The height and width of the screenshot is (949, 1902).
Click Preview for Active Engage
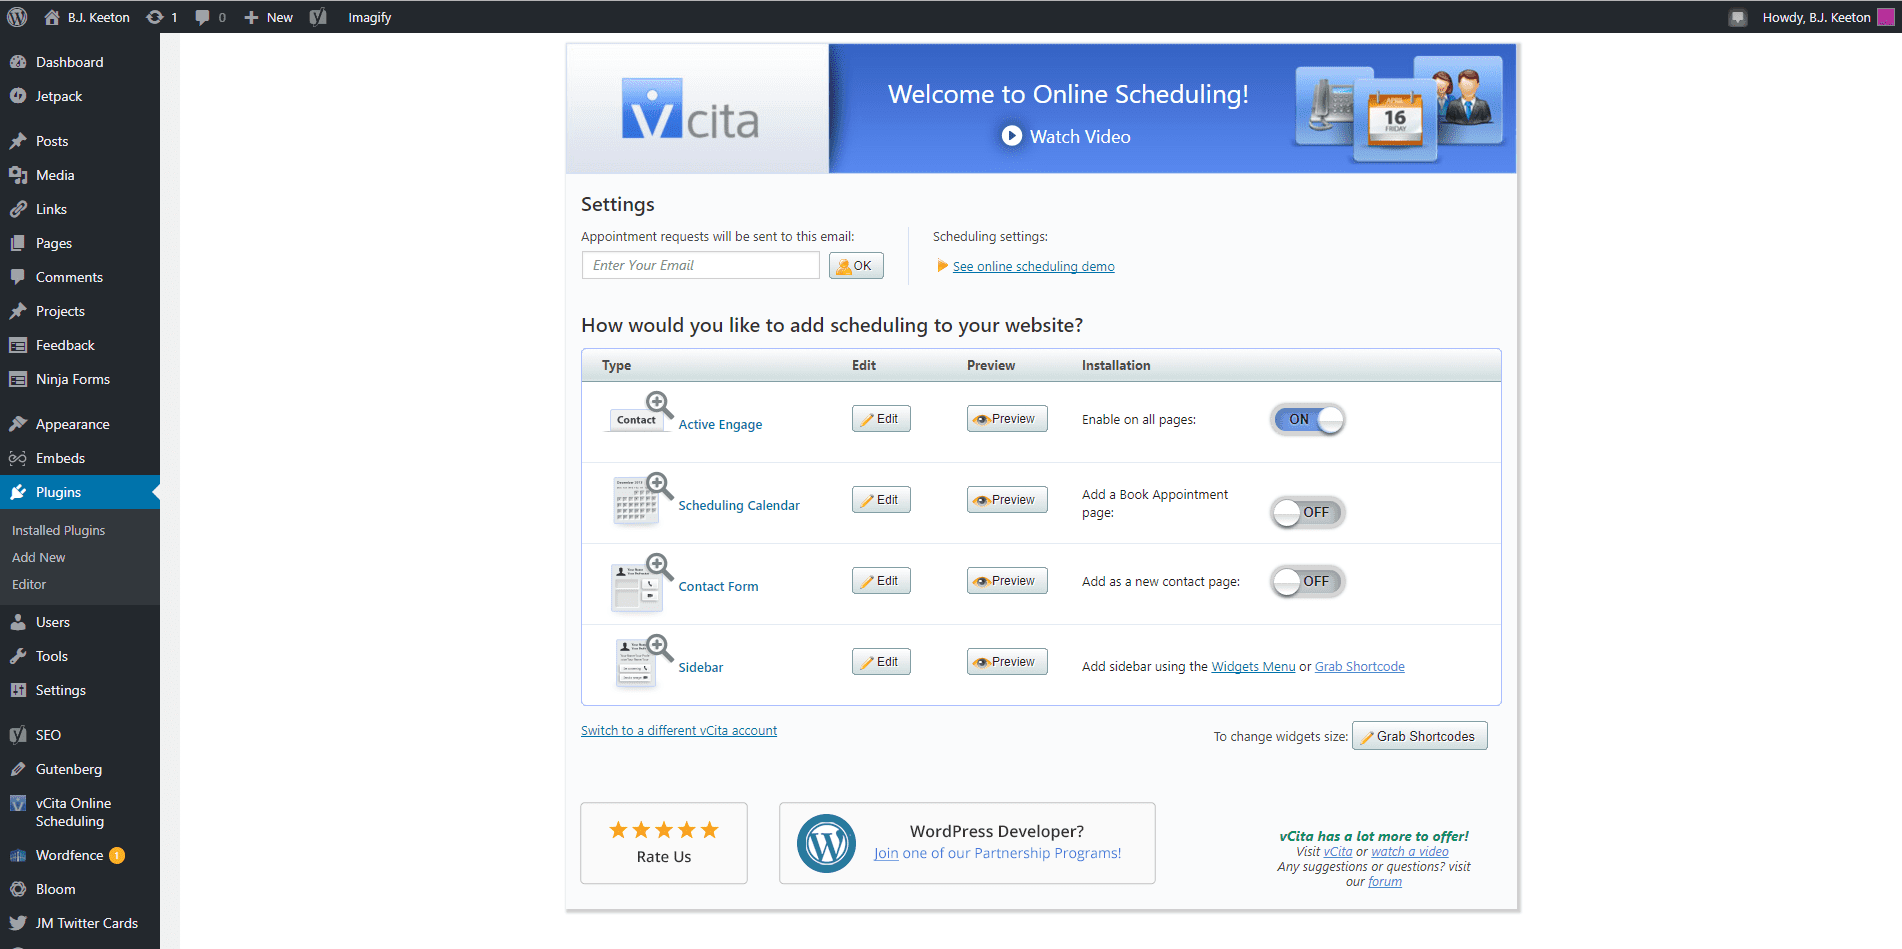[1007, 419]
